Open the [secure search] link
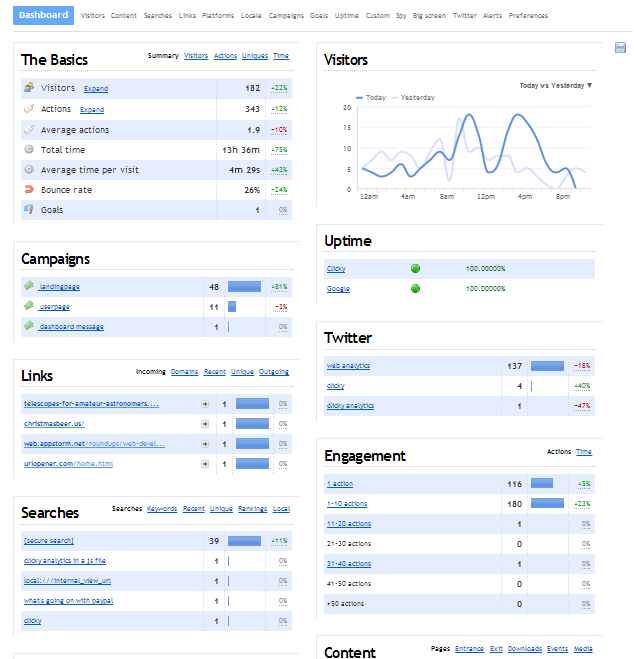The image size is (634, 659). 49,541
